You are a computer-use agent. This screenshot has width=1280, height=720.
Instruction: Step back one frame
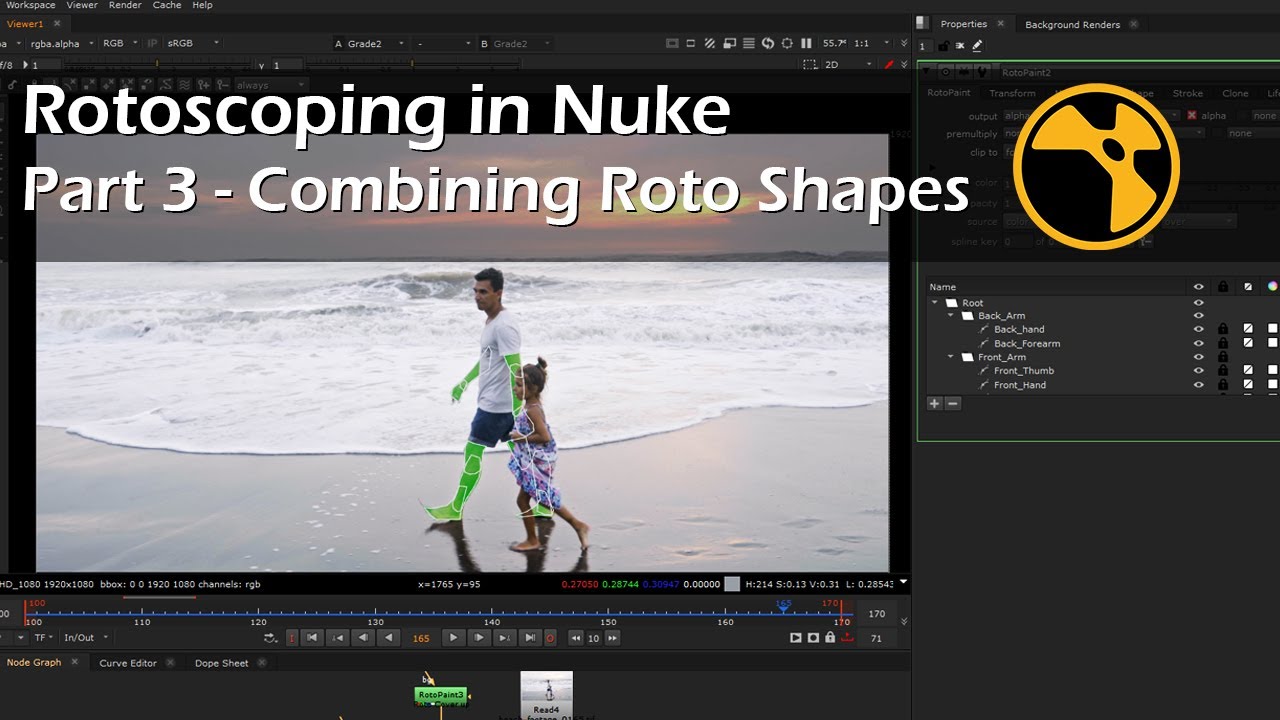[363, 637]
